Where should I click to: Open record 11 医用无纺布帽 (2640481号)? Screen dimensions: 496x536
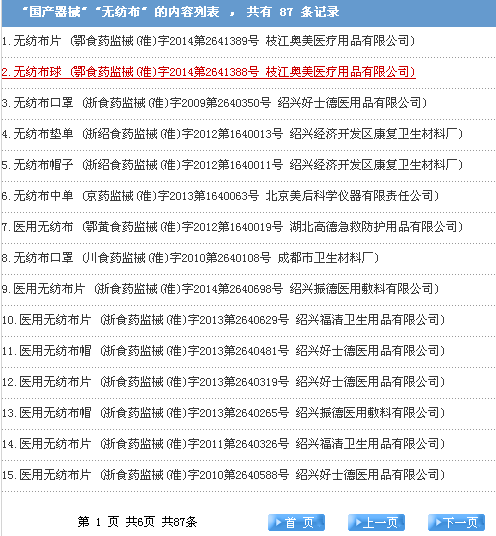tap(223, 351)
